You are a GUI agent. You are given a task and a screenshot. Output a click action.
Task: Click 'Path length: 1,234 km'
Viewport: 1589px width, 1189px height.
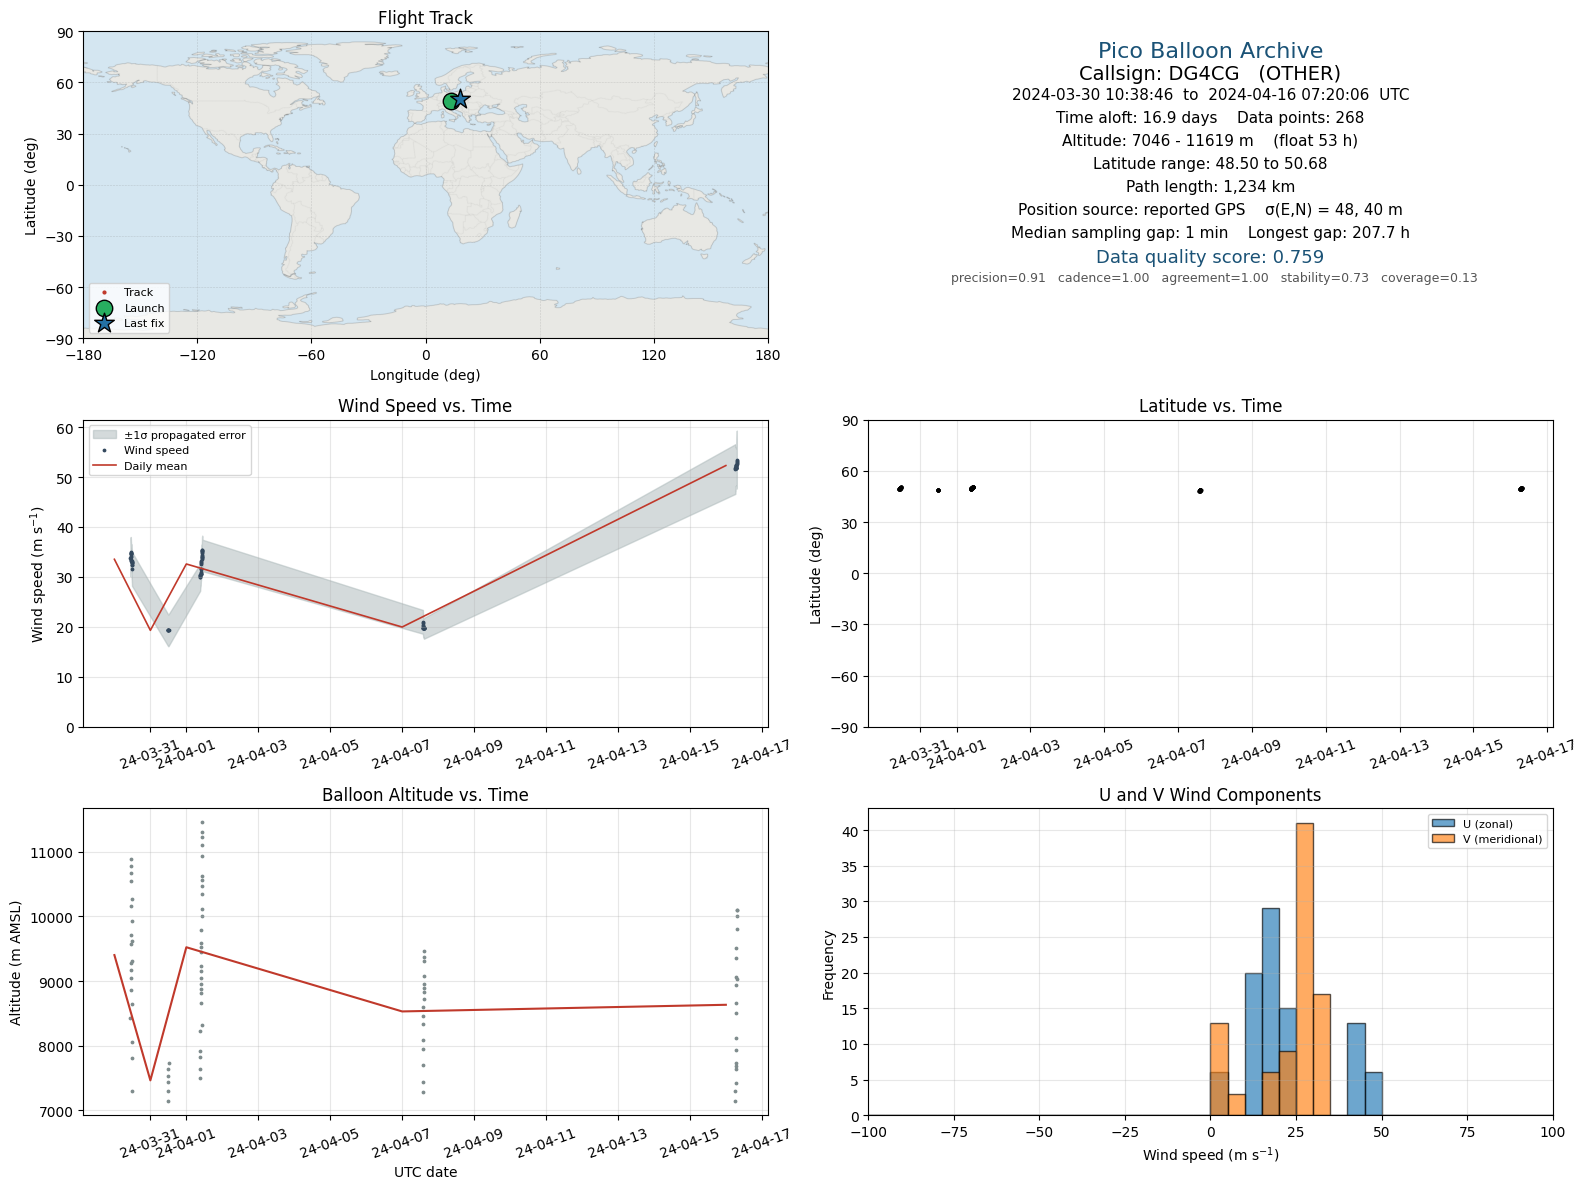(1210, 187)
